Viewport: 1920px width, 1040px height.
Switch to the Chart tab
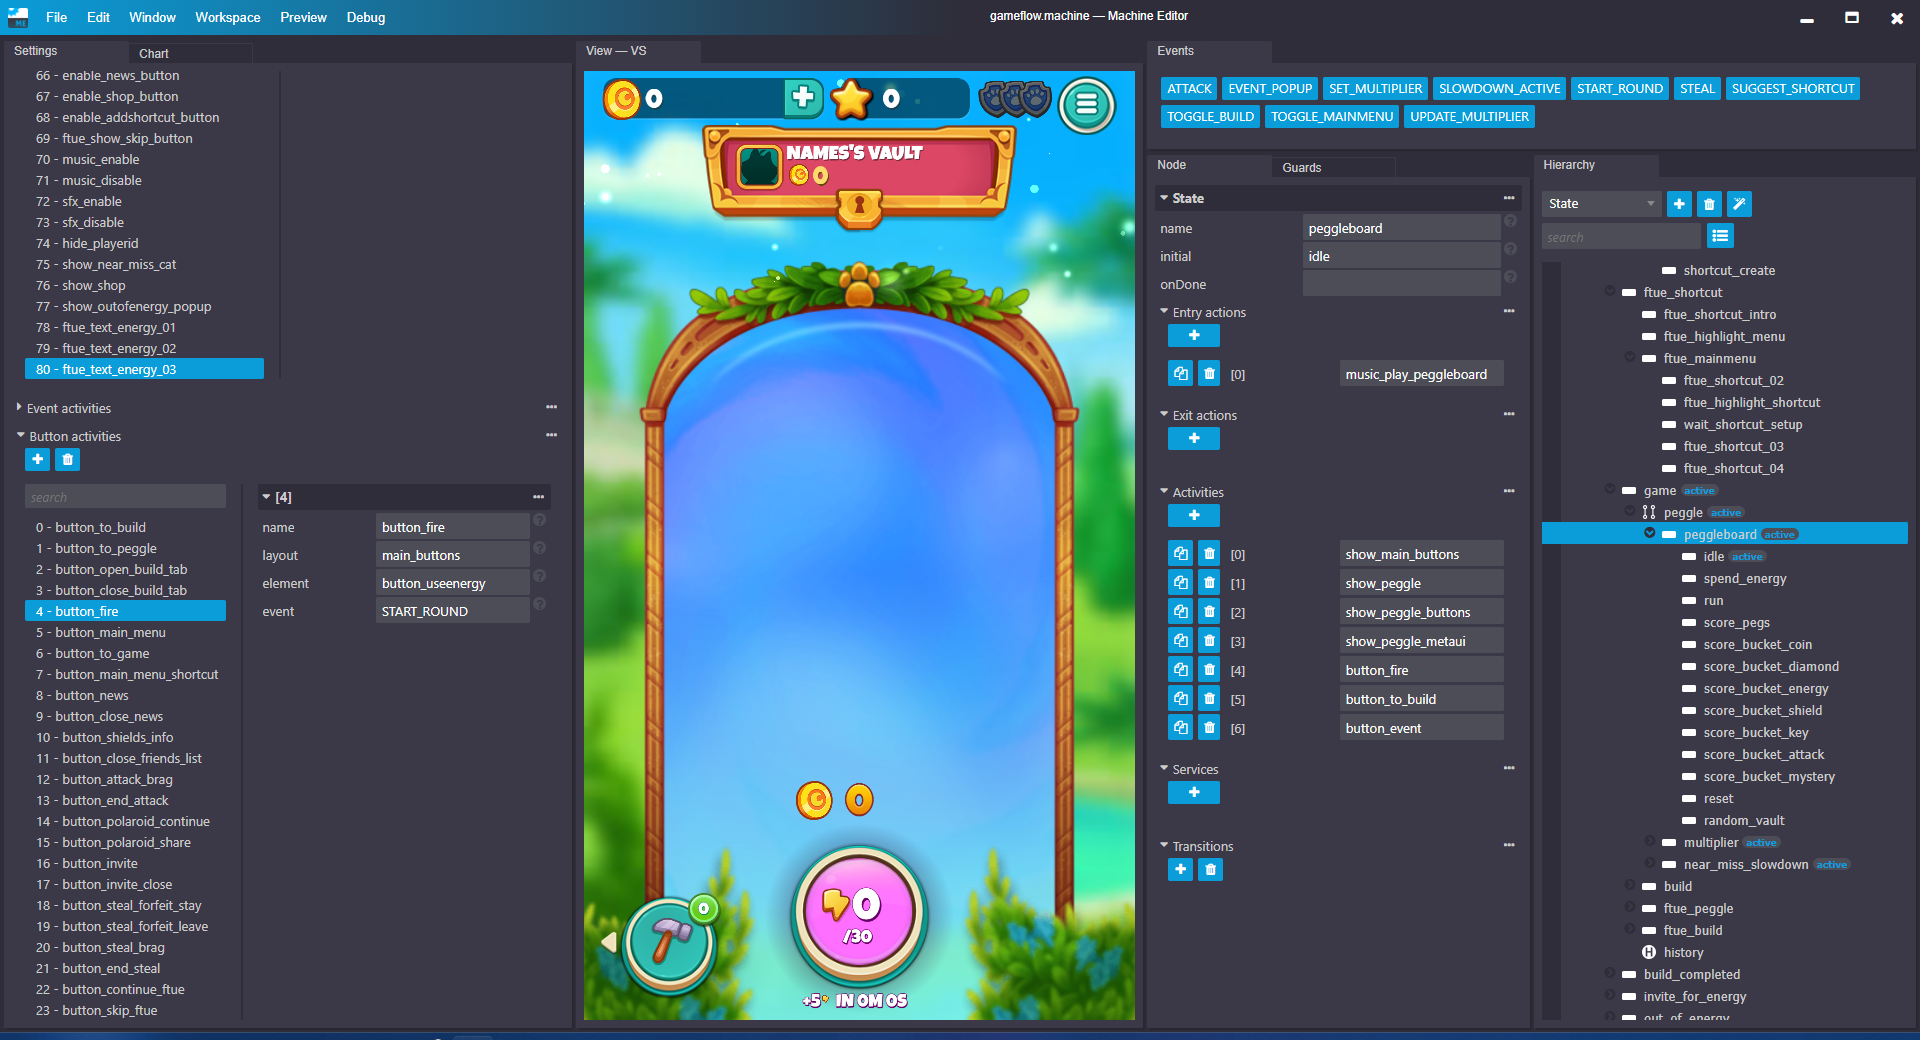point(154,54)
